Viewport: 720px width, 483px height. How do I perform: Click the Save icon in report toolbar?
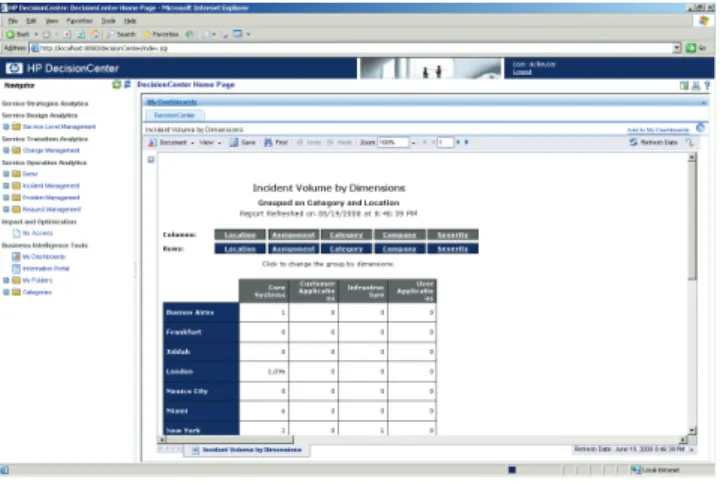pyautogui.click(x=234, y=143)
